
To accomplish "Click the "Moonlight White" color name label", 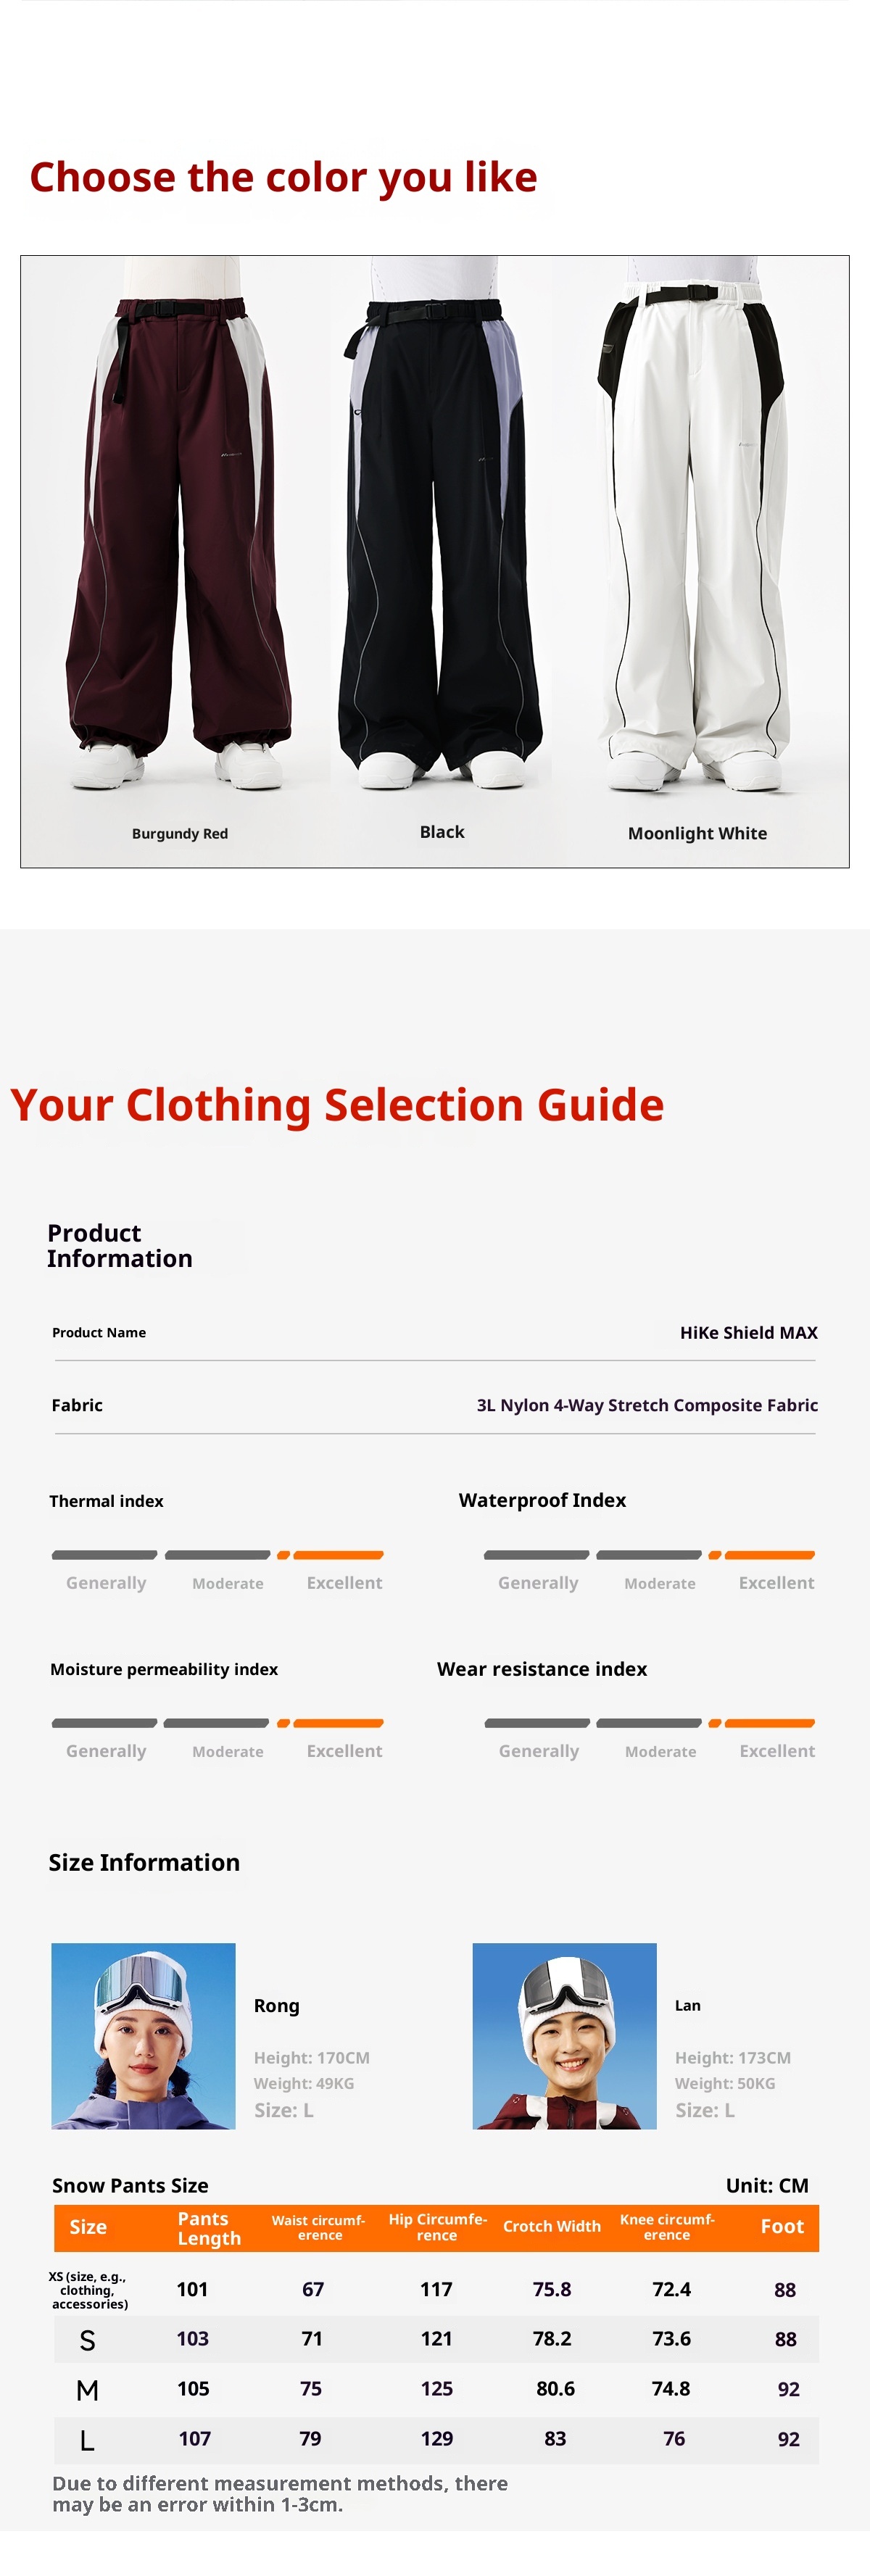I will 697,833.
